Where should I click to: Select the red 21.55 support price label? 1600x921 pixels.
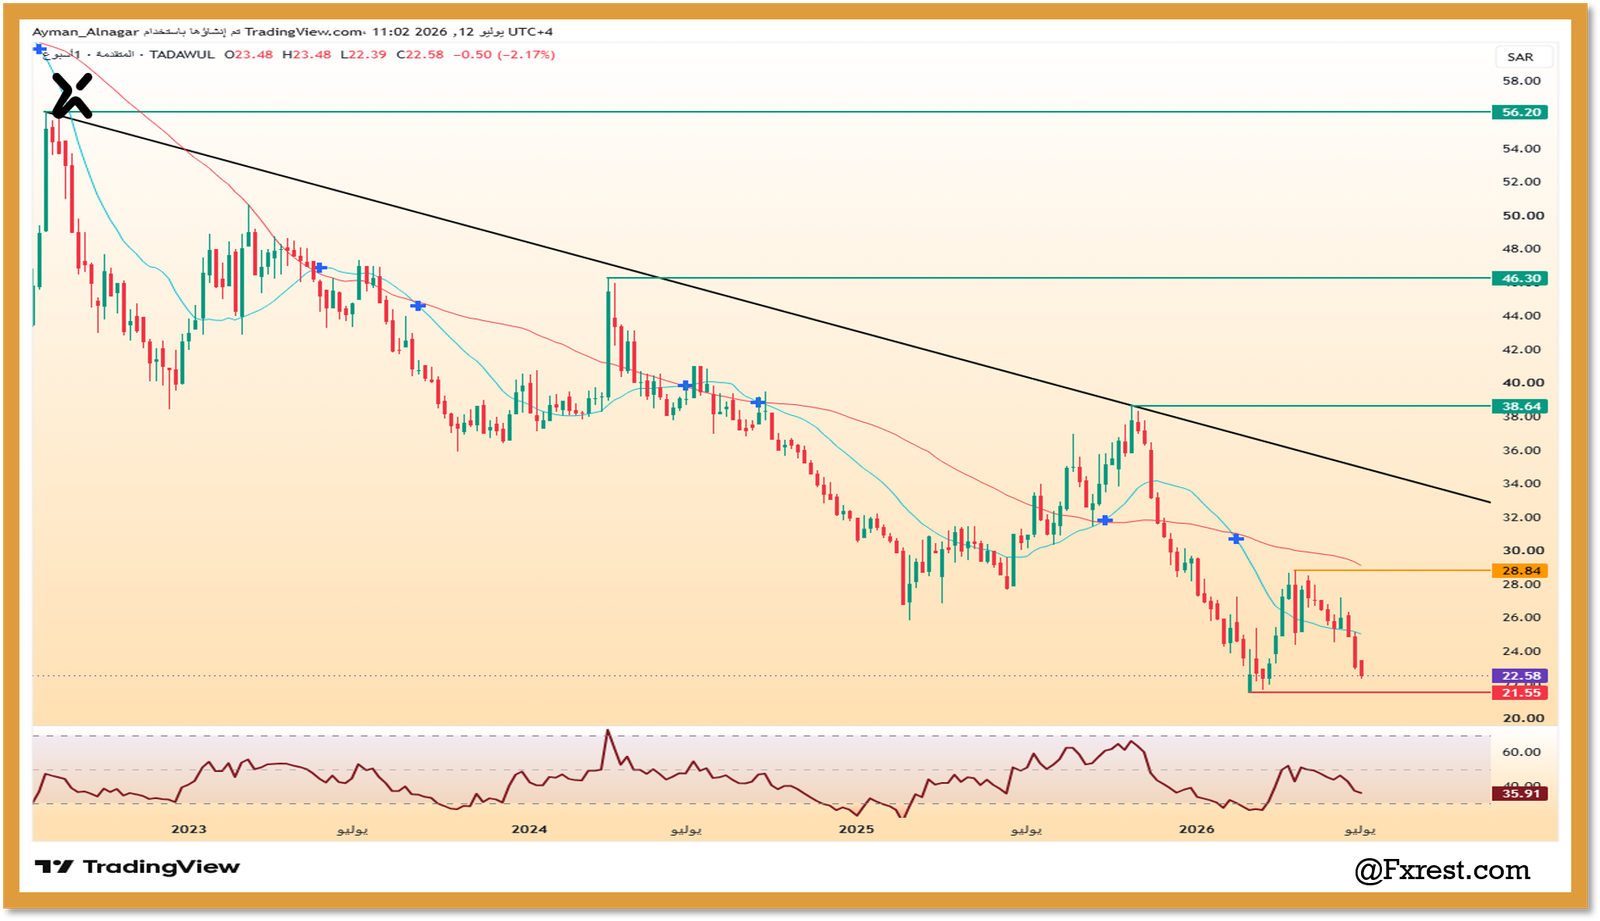click(1520, 693)
